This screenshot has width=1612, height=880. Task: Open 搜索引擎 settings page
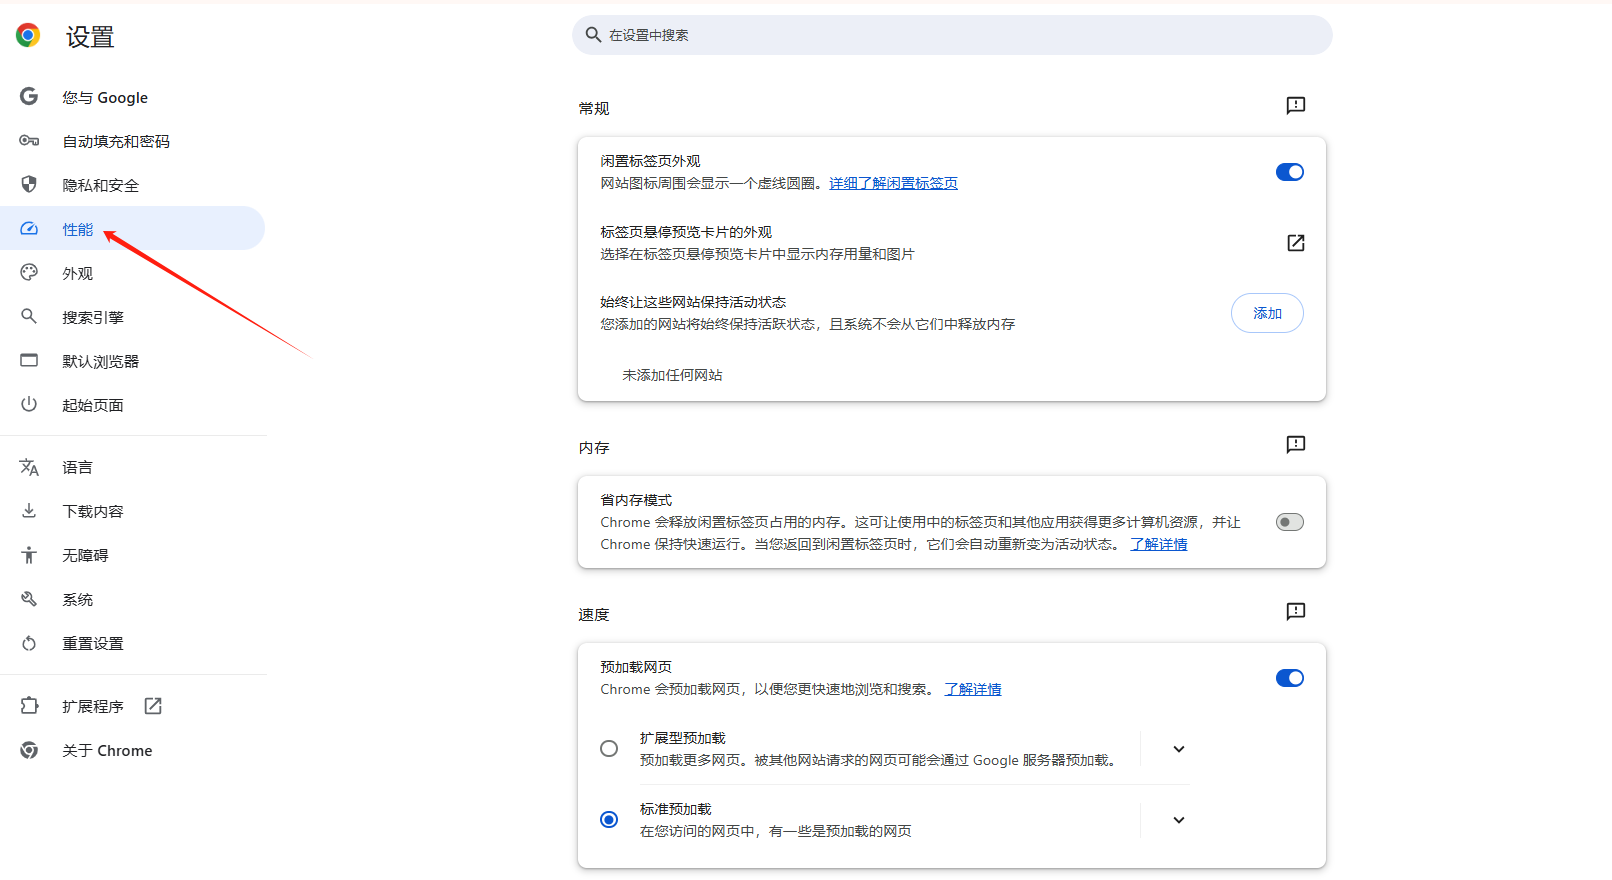point(132,317)
